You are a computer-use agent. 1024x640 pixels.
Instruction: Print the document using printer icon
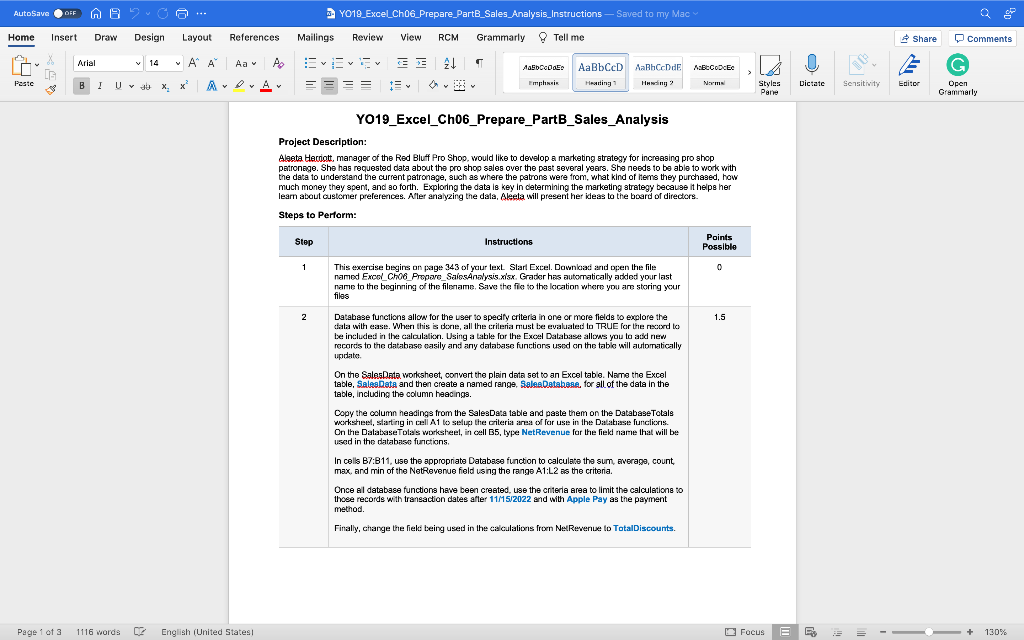pyautogui.click(x=182, y=13)
